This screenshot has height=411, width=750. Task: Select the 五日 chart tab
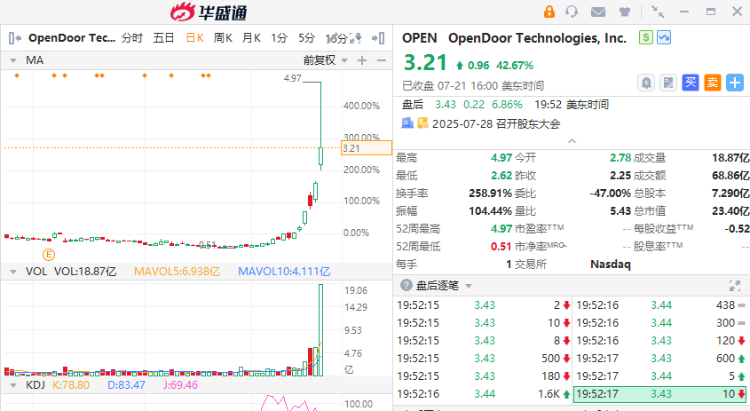click(x=164, y=38)
